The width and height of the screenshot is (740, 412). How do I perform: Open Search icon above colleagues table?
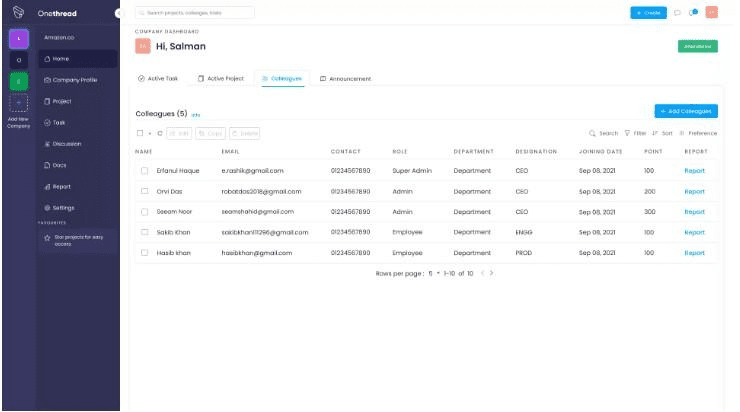coord(592,134)
